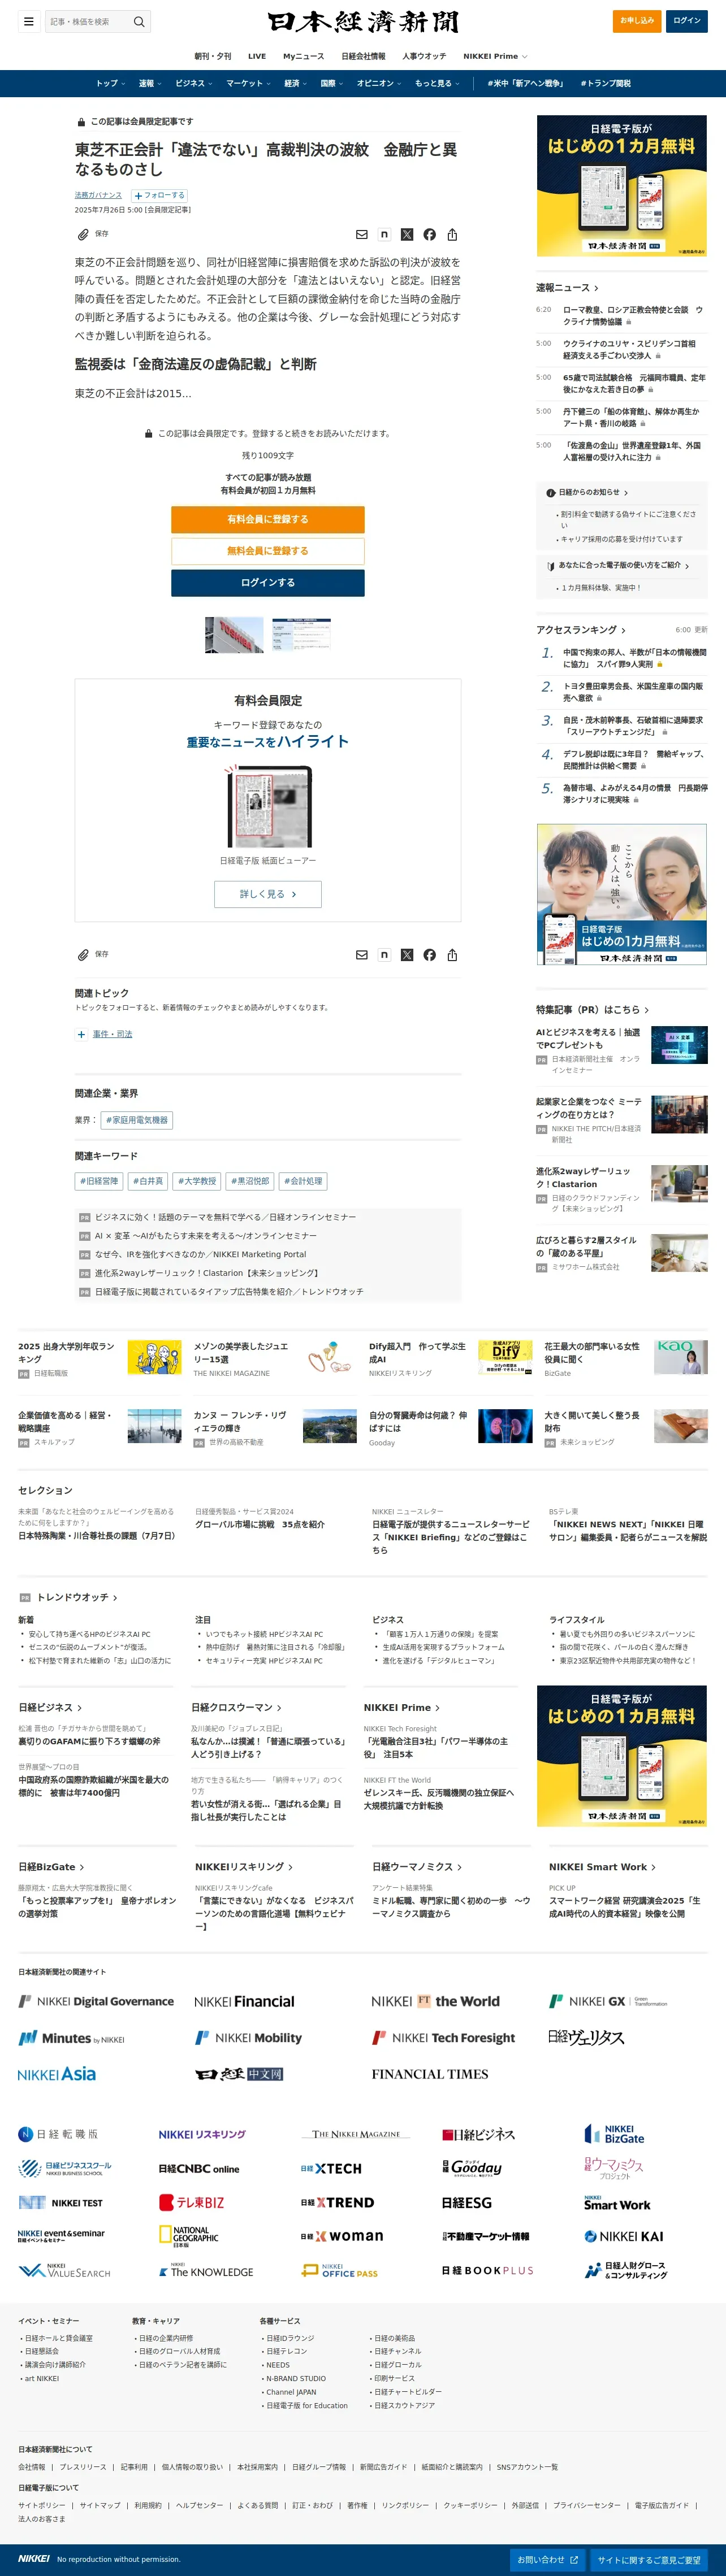Select the #旧経営陣 keyword tag
This screenshot has height=2576, width=726.
tap(99, 1182)
